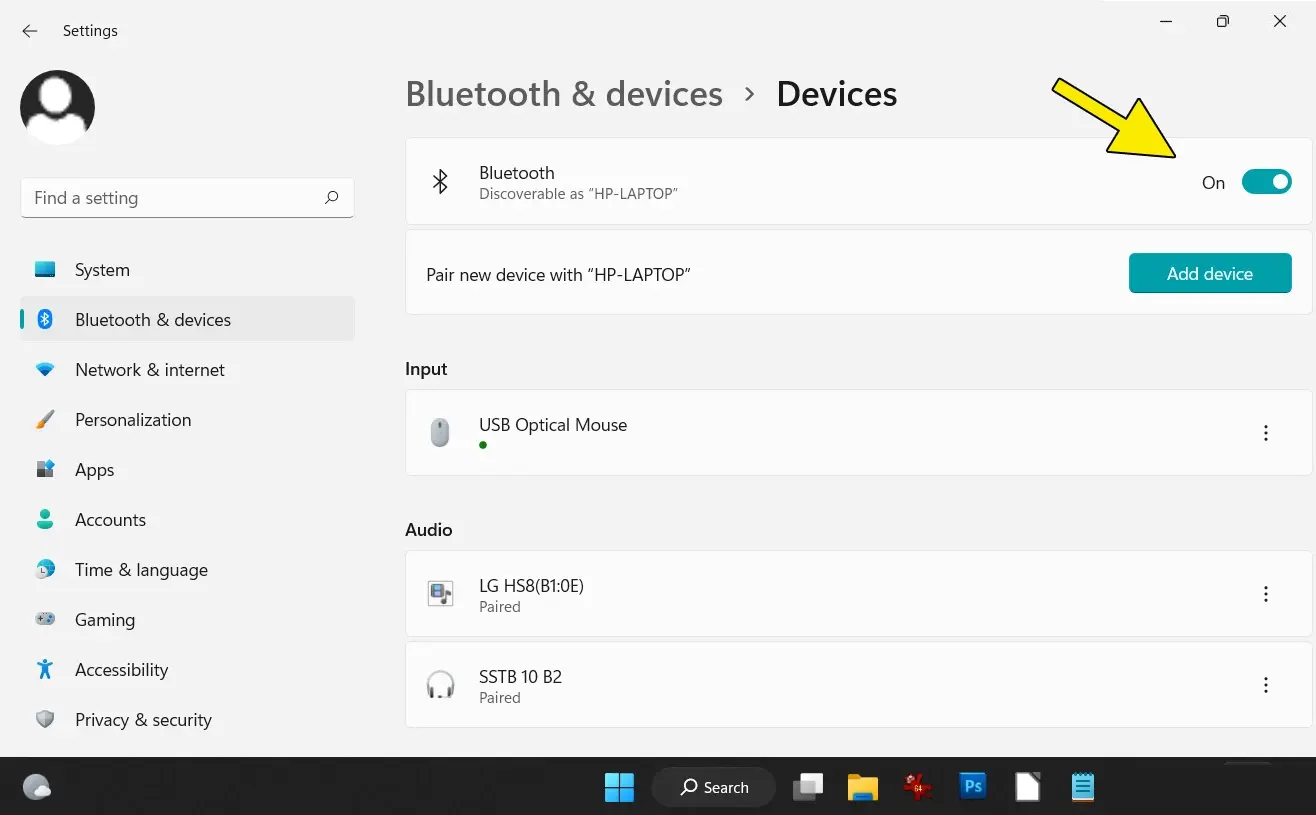Select the Bluetooth icon in settings list
Viewport: 1316px width, 815px height.
click(x=45, y=319)
